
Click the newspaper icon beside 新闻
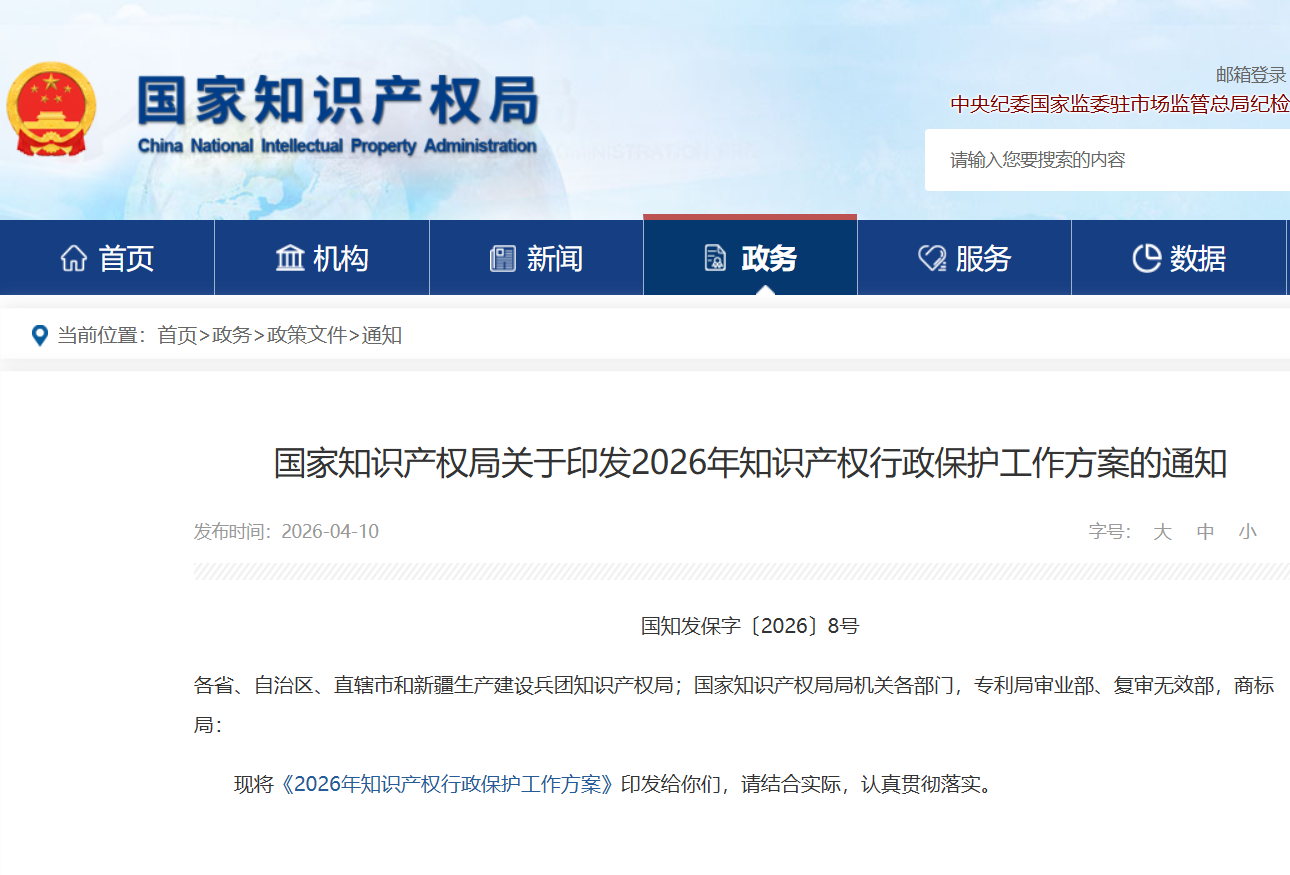503,259
